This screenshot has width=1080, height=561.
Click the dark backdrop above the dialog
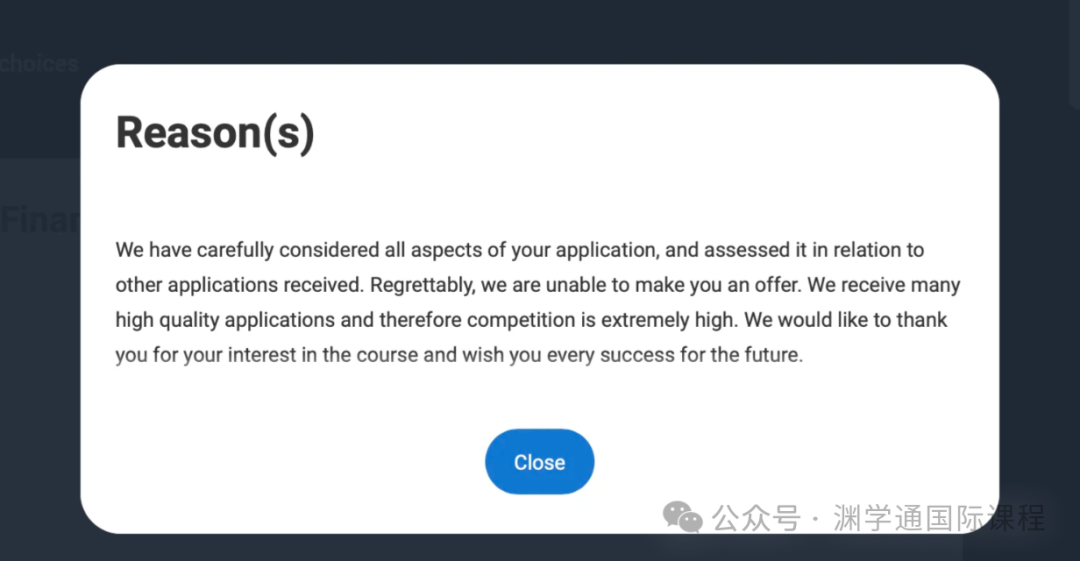pos(540,30)
